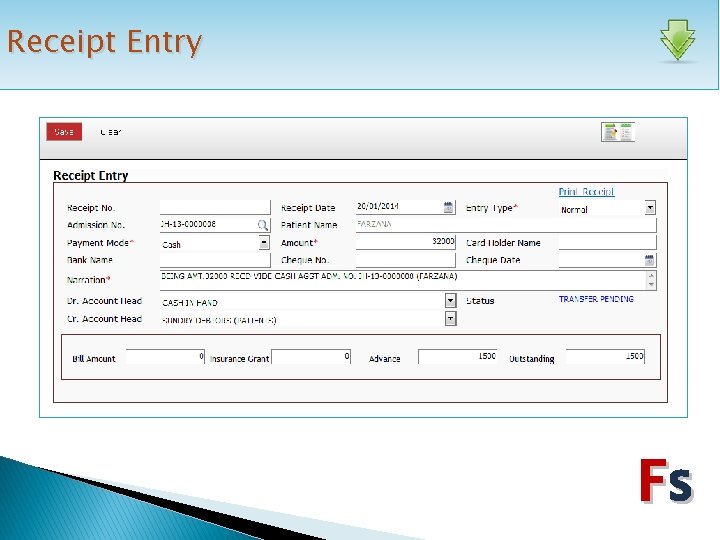Clear the receipt form
The height and width of the screenshot is (540, 720).
pyautogui.click(x=111, y=132)
